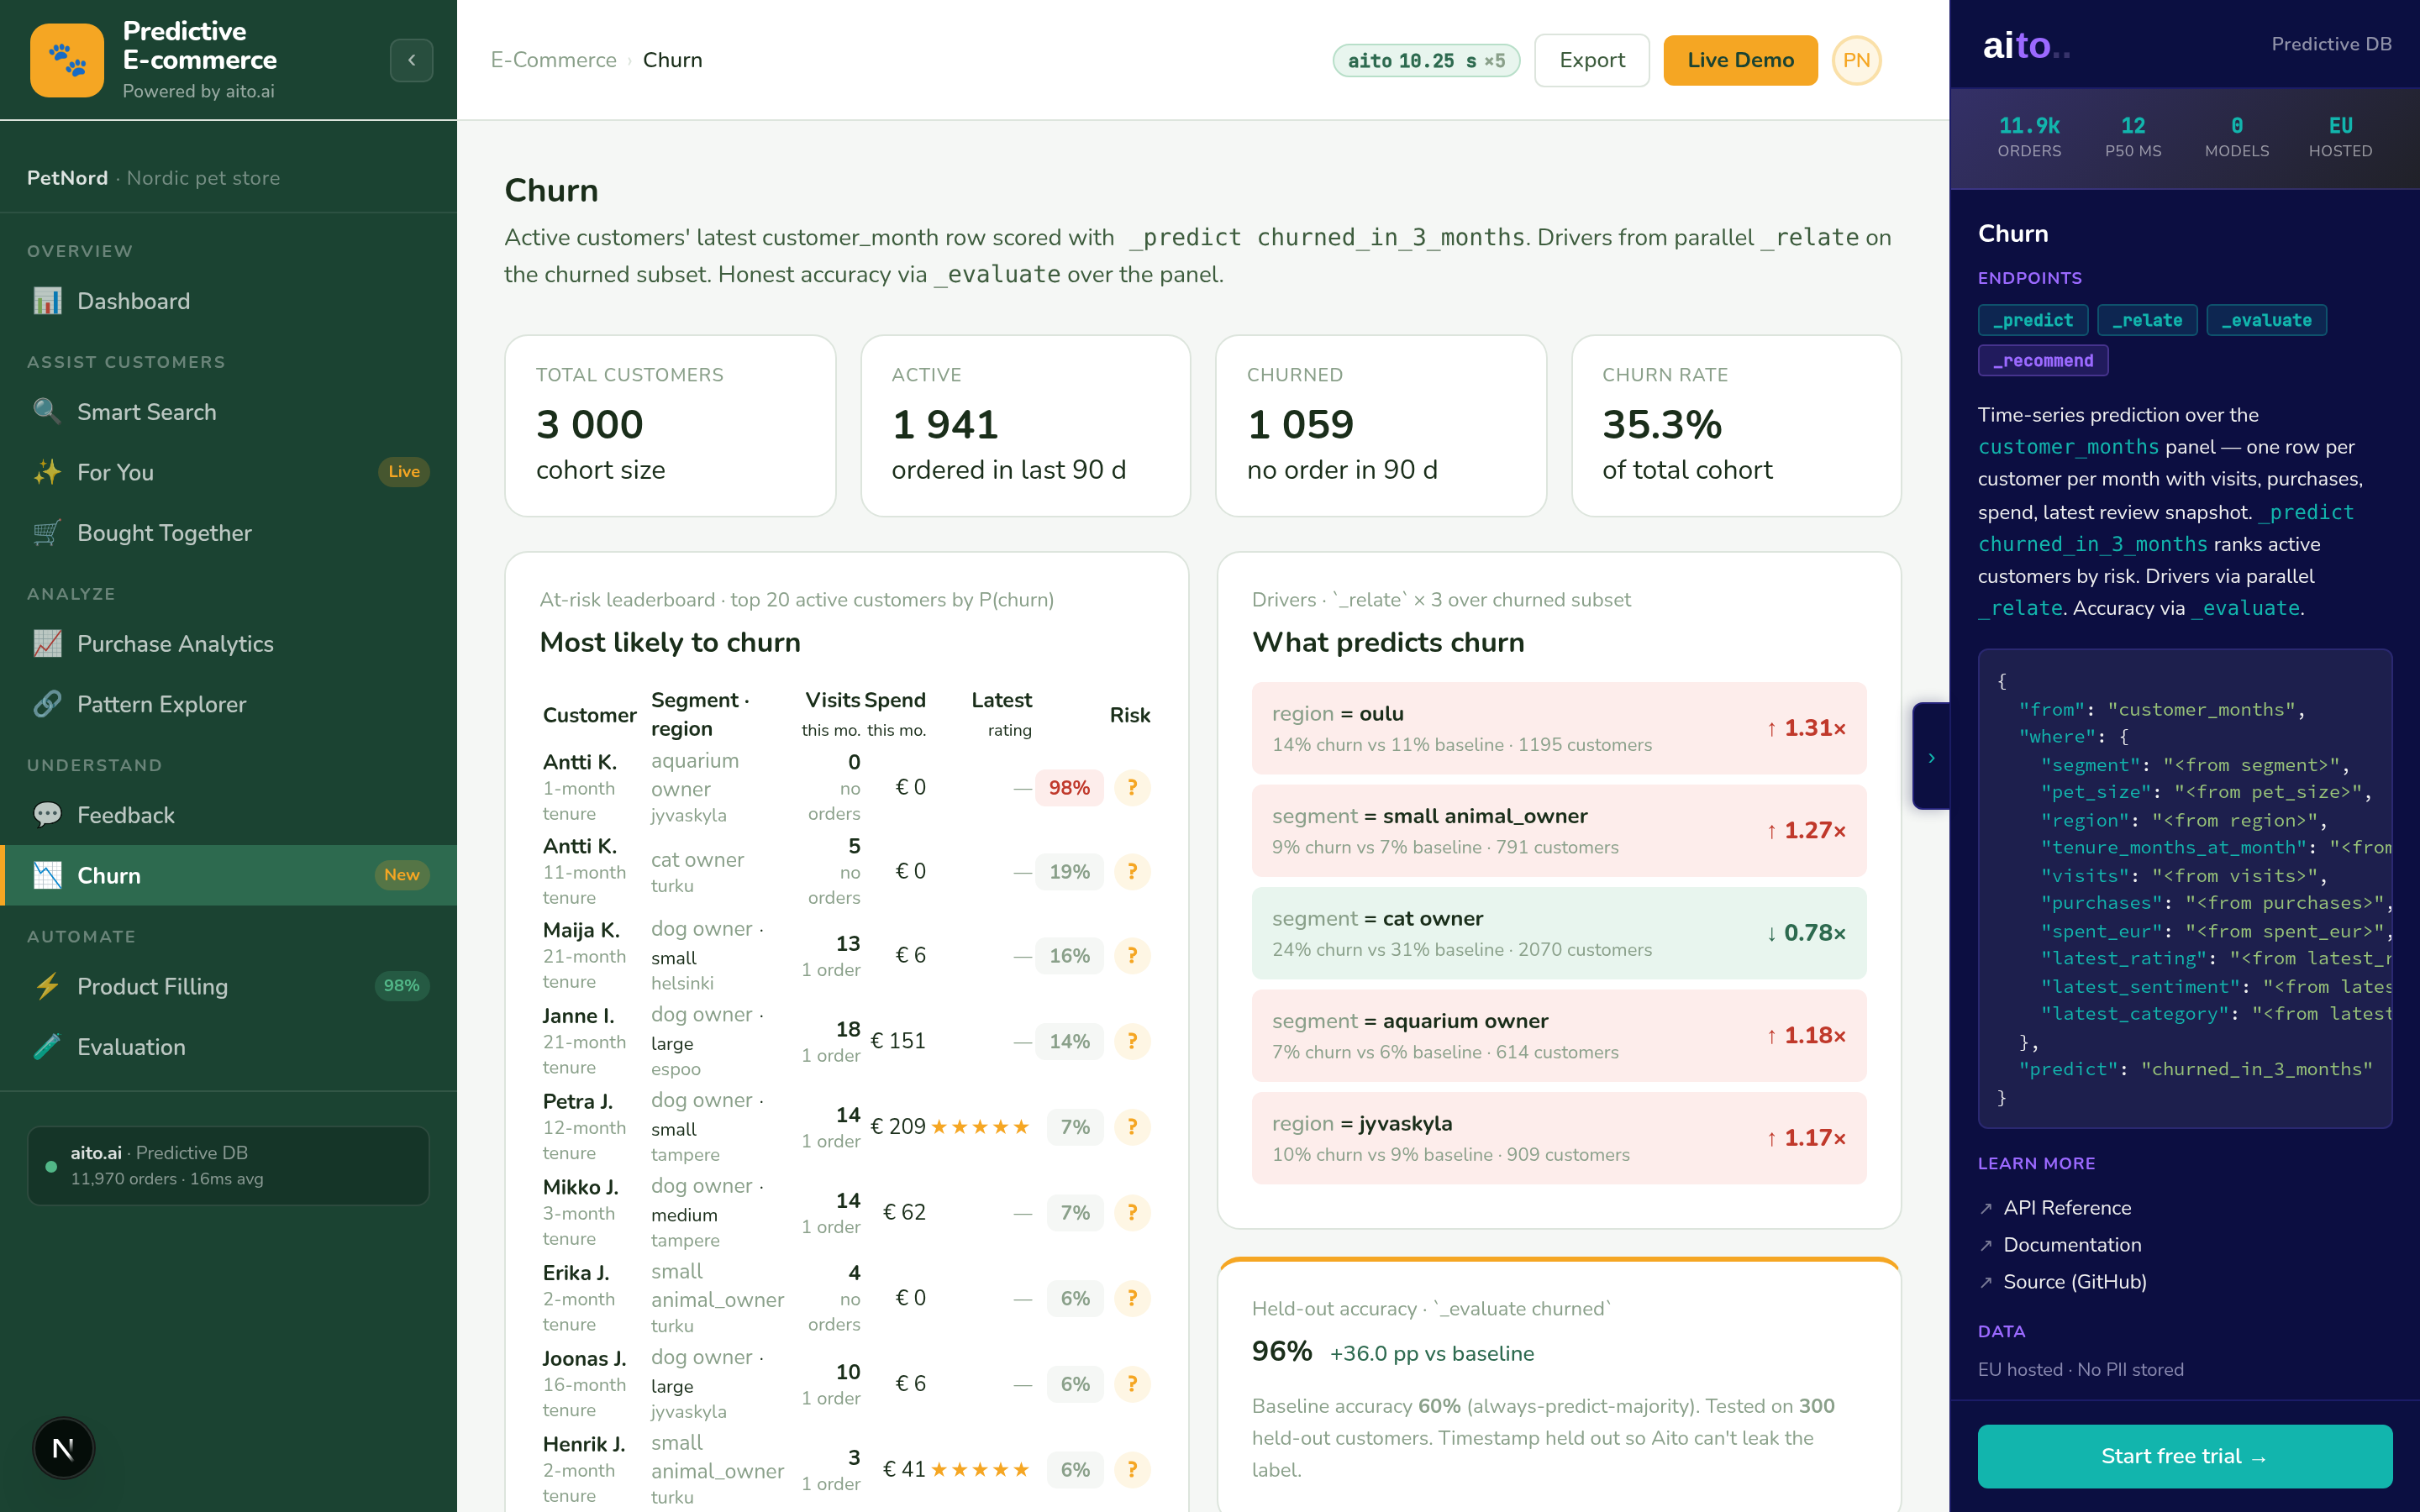The image size is (2420, 1512).
Task: Open Bought Together page
Action: click(228, 533)
